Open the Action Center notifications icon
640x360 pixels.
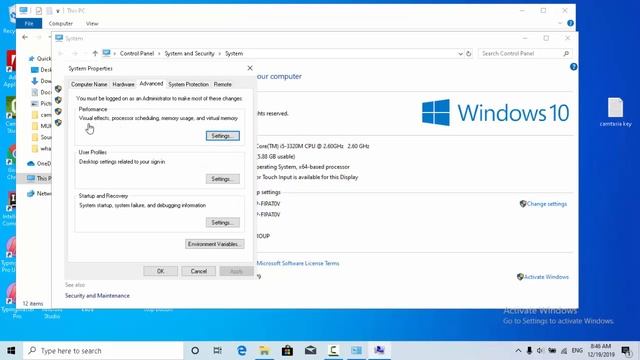tap(627, 351)
